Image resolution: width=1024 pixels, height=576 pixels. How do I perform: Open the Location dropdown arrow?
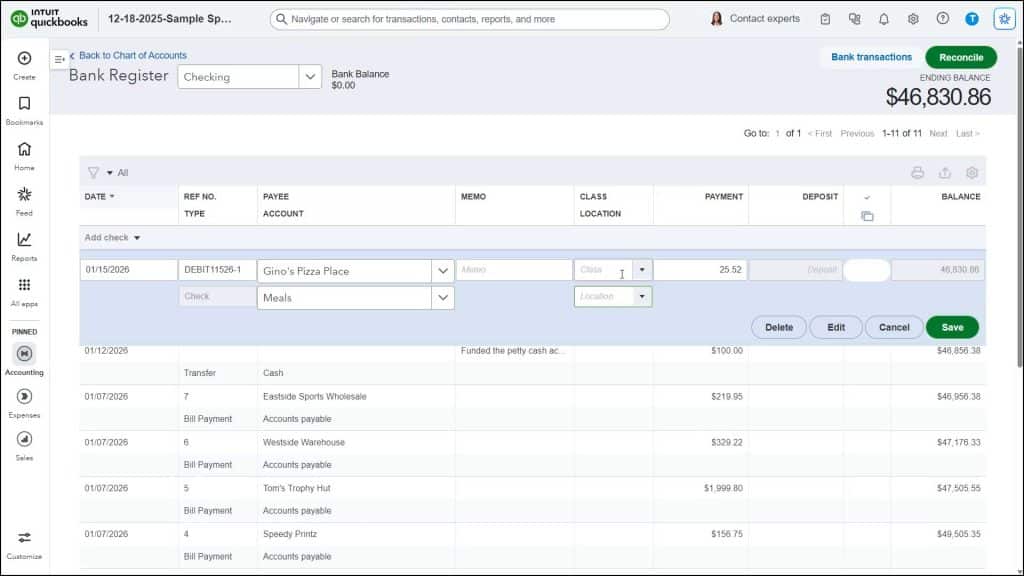642,296
